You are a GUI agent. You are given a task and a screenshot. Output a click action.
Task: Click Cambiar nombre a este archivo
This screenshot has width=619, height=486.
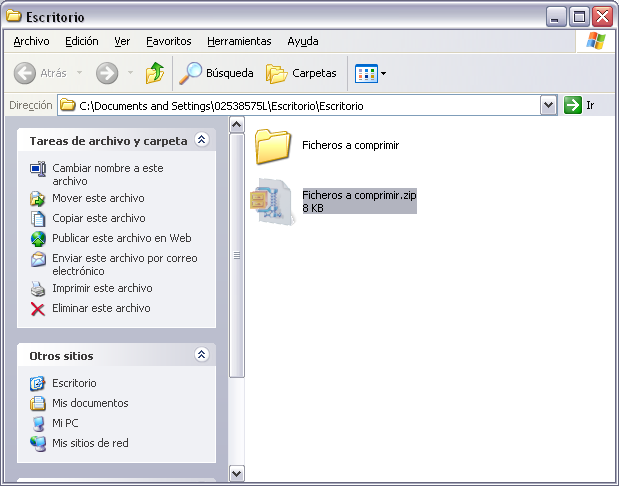(x=108, y=175)
